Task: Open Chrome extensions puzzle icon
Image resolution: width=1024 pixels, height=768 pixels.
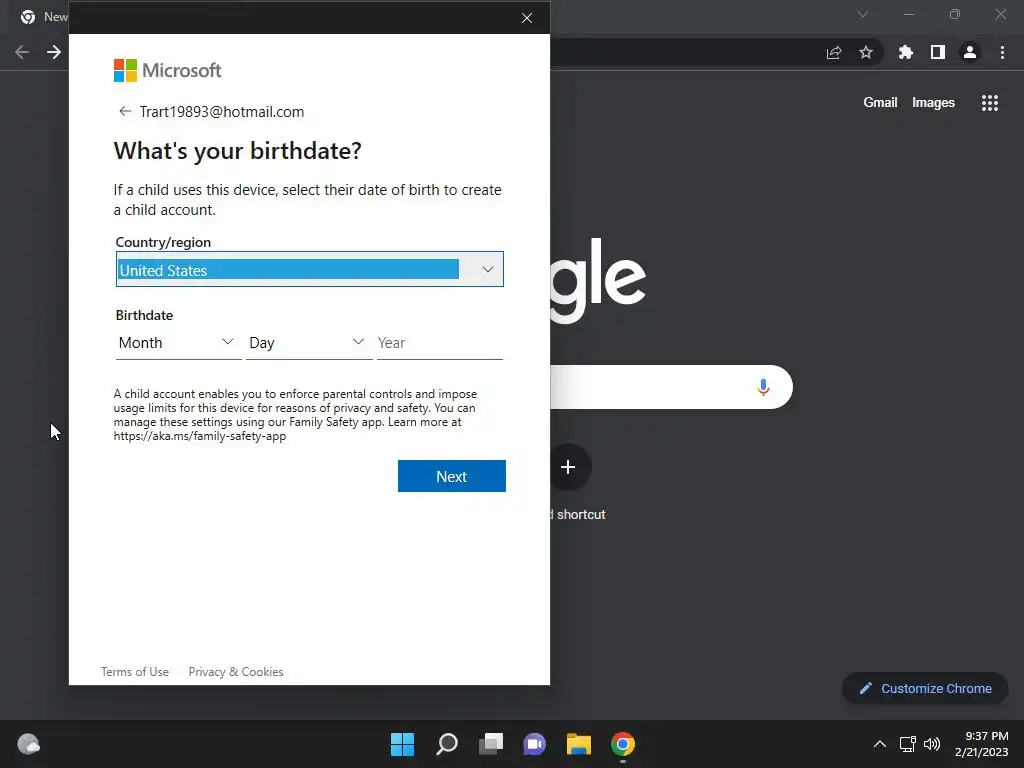Action: (906, 52)
